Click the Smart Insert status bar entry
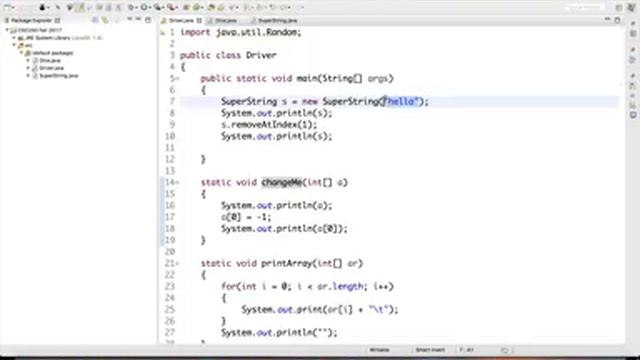 tap(430, 350)
